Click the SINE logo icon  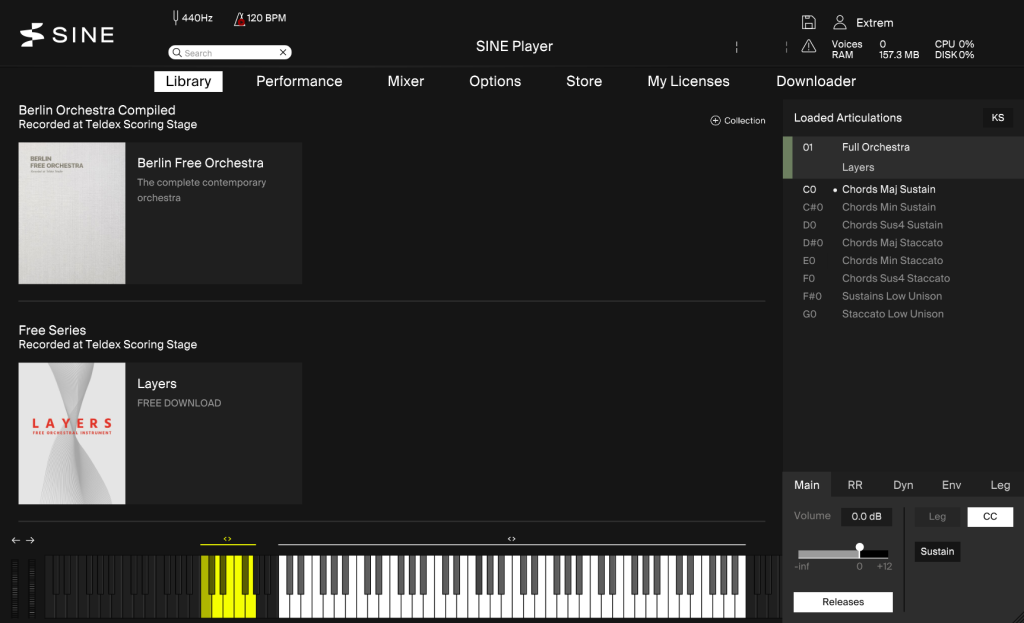[31, 35]
